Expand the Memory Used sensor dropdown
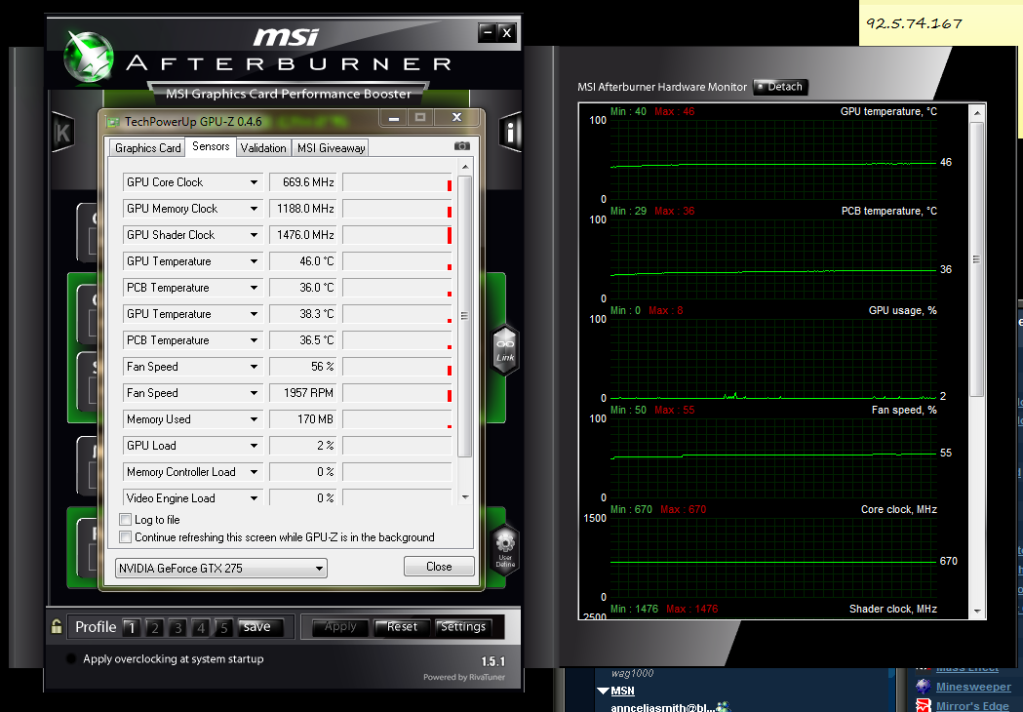The height and width of the screenshot is (712, 1023). coord(254,419)
